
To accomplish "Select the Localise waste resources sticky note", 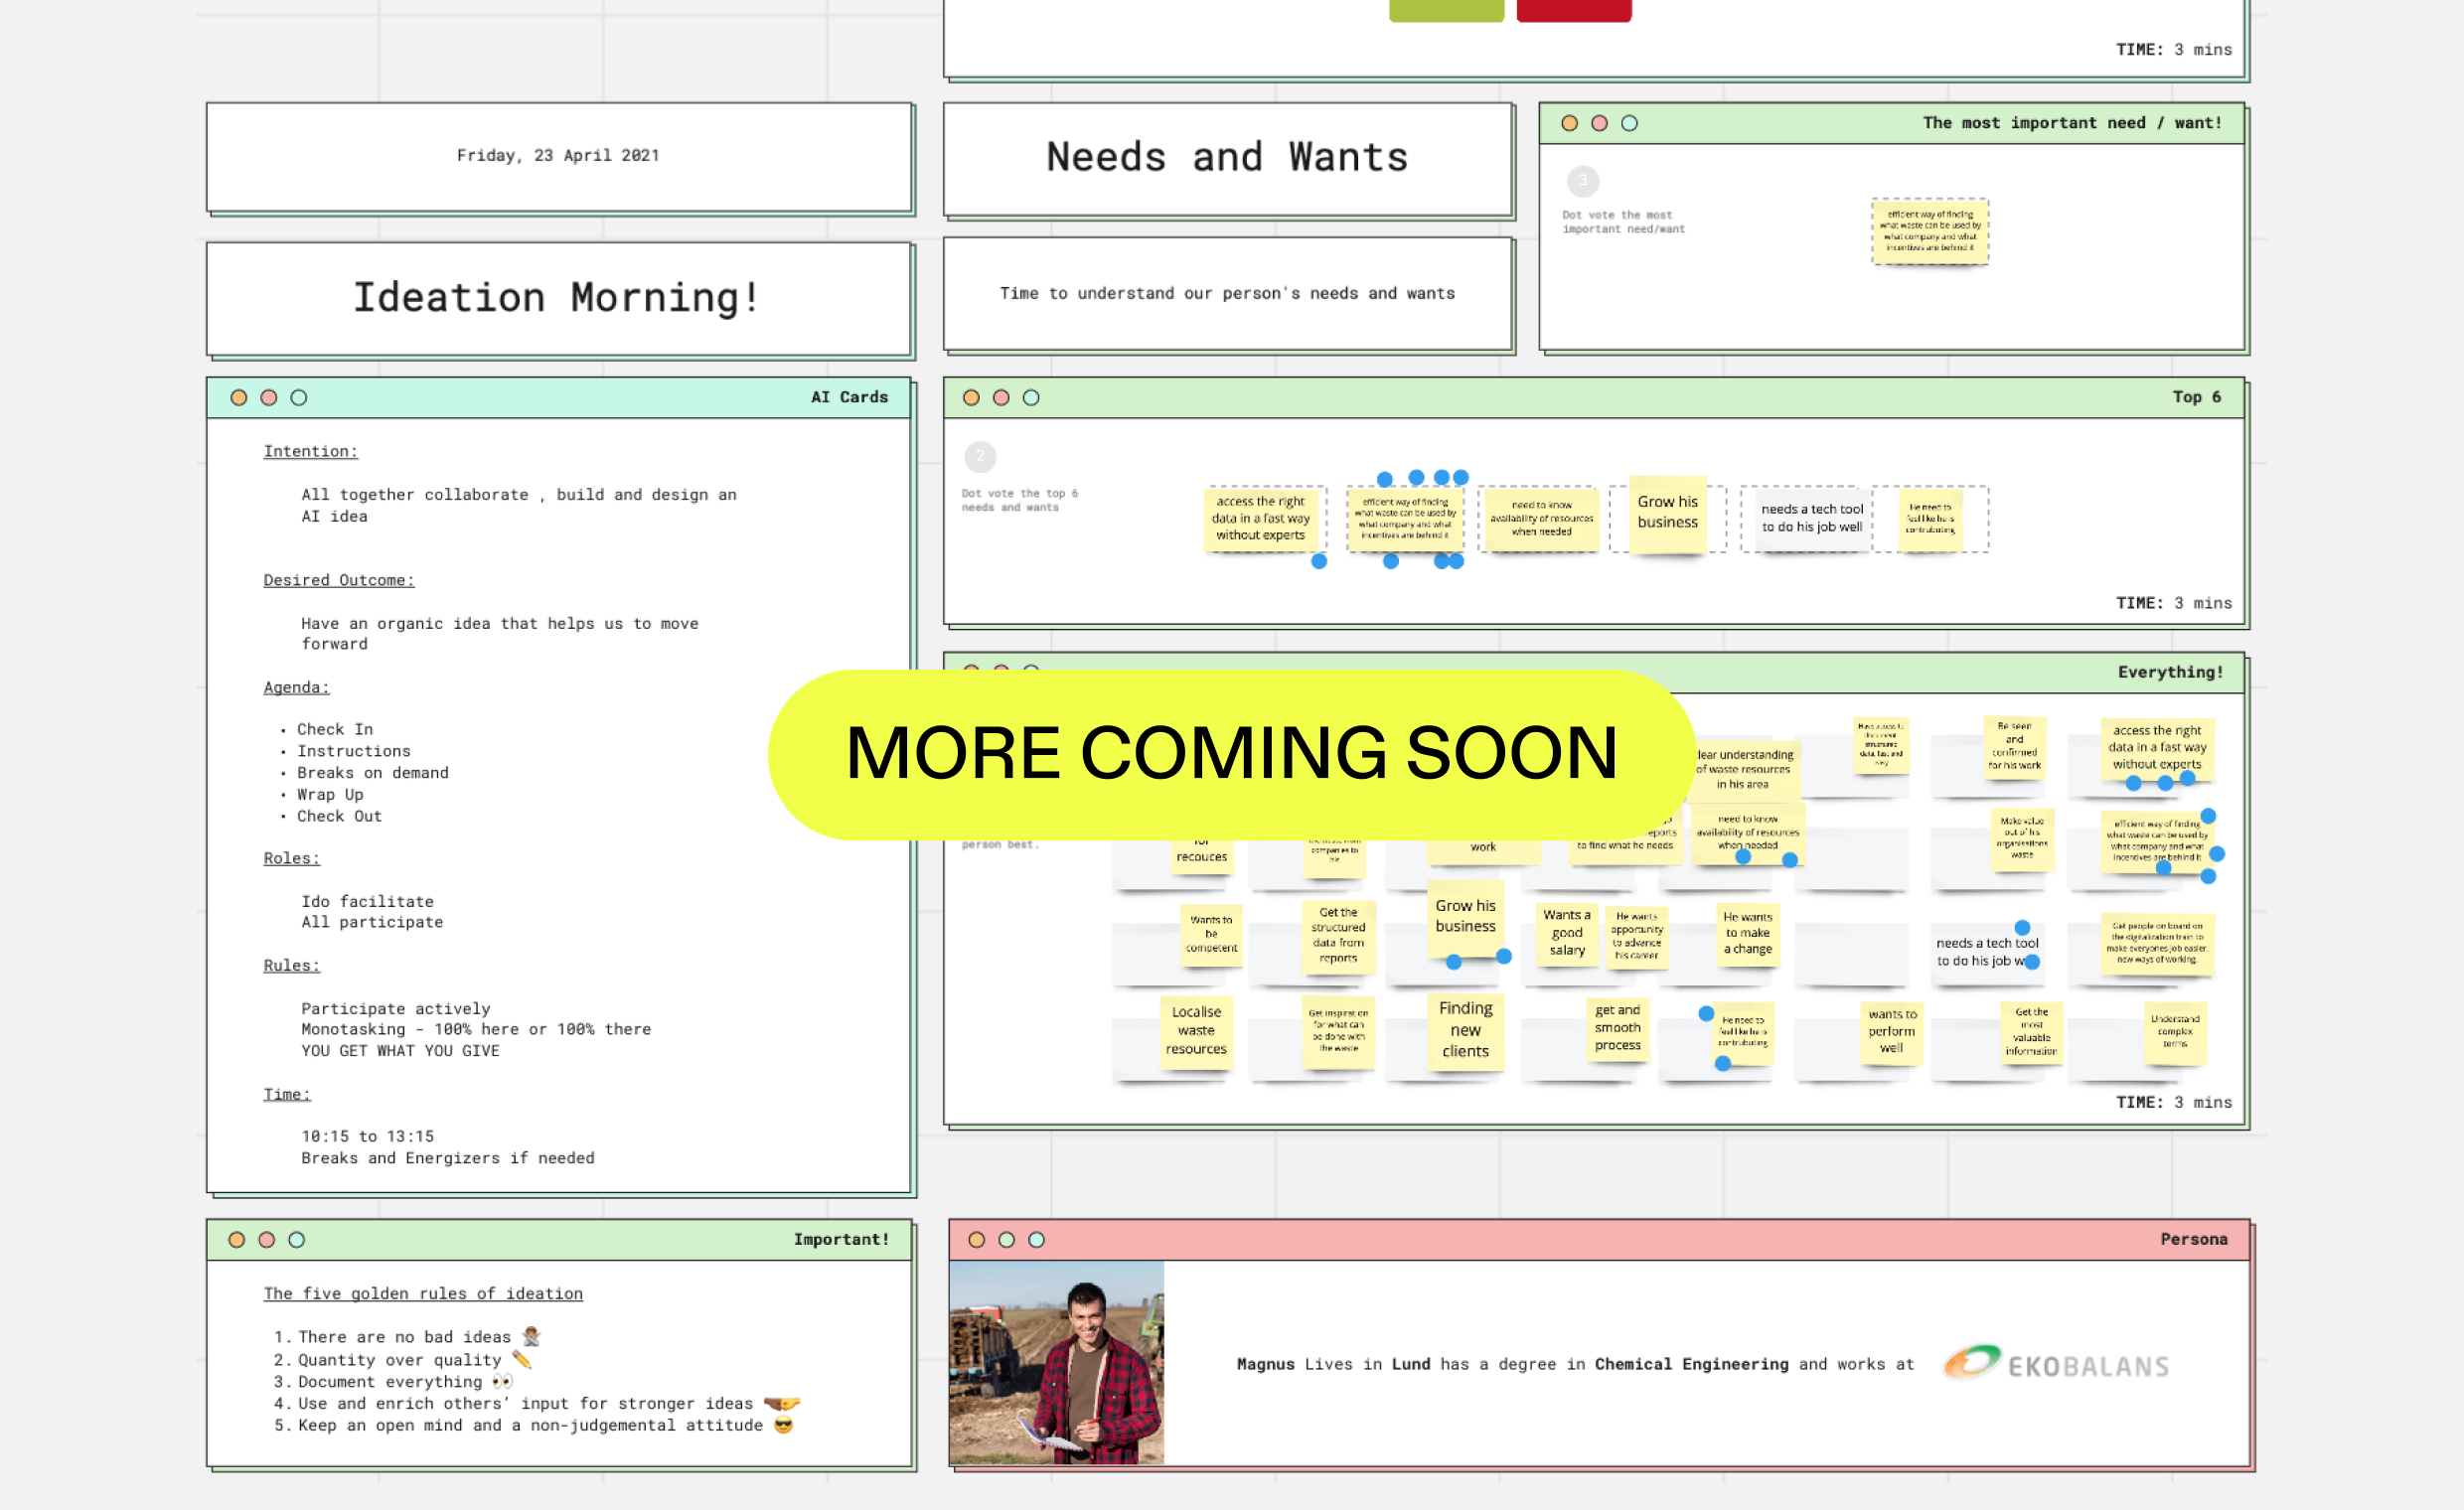I will click(1196, 1031).
